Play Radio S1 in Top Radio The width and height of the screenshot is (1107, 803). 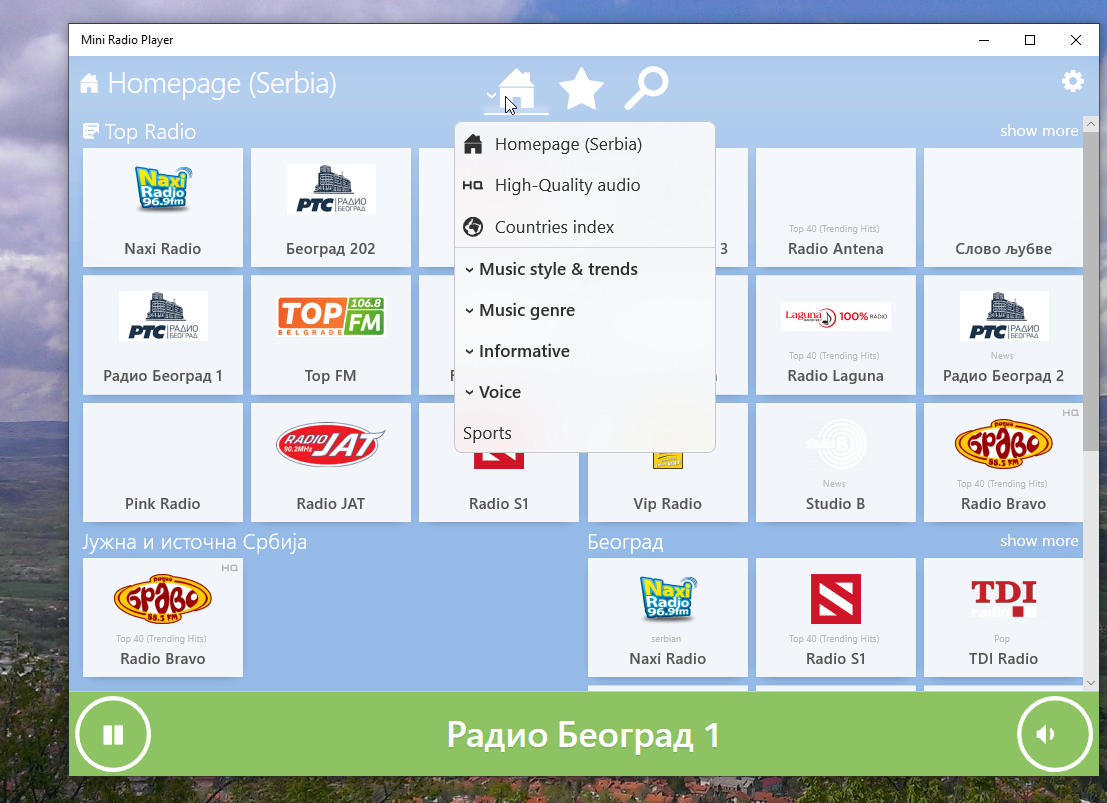pyautogui.click(x=498, y=487)
